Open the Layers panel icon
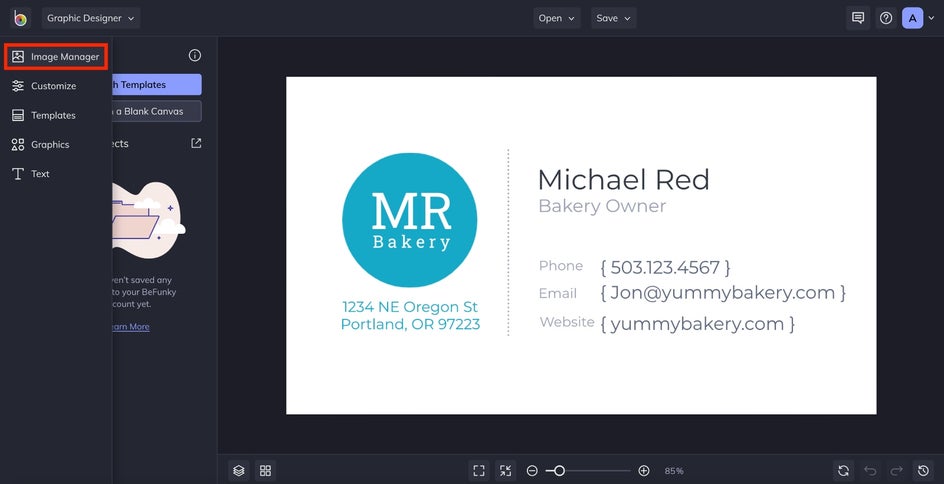This screenshot has height=484, width=944. tap(239, 471)
